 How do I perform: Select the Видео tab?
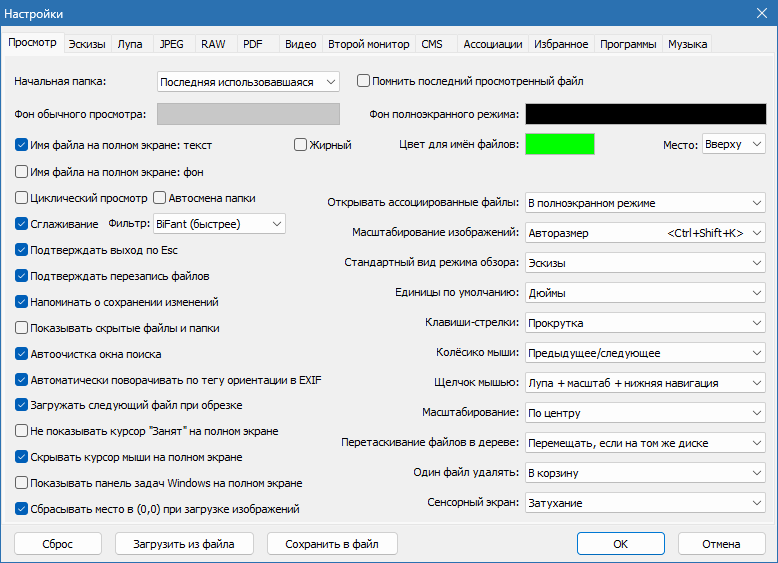pos(301,44)
